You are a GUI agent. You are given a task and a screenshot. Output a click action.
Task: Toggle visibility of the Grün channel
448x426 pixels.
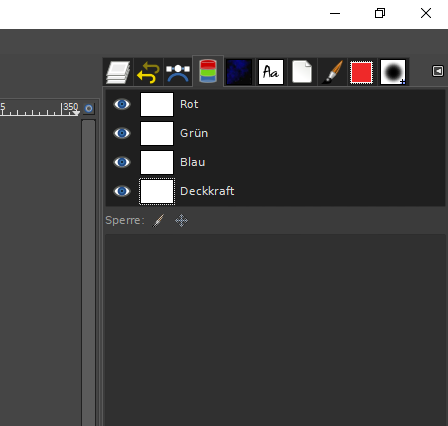(x=122, y=133)
